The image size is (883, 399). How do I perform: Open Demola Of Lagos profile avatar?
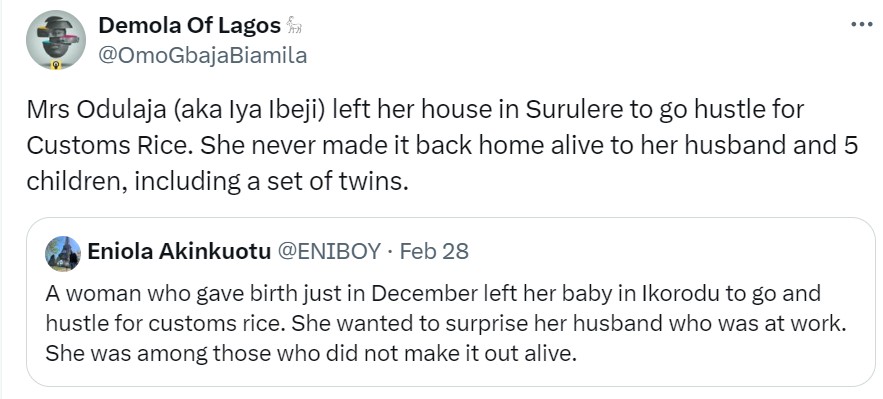(x=56, y=40)
